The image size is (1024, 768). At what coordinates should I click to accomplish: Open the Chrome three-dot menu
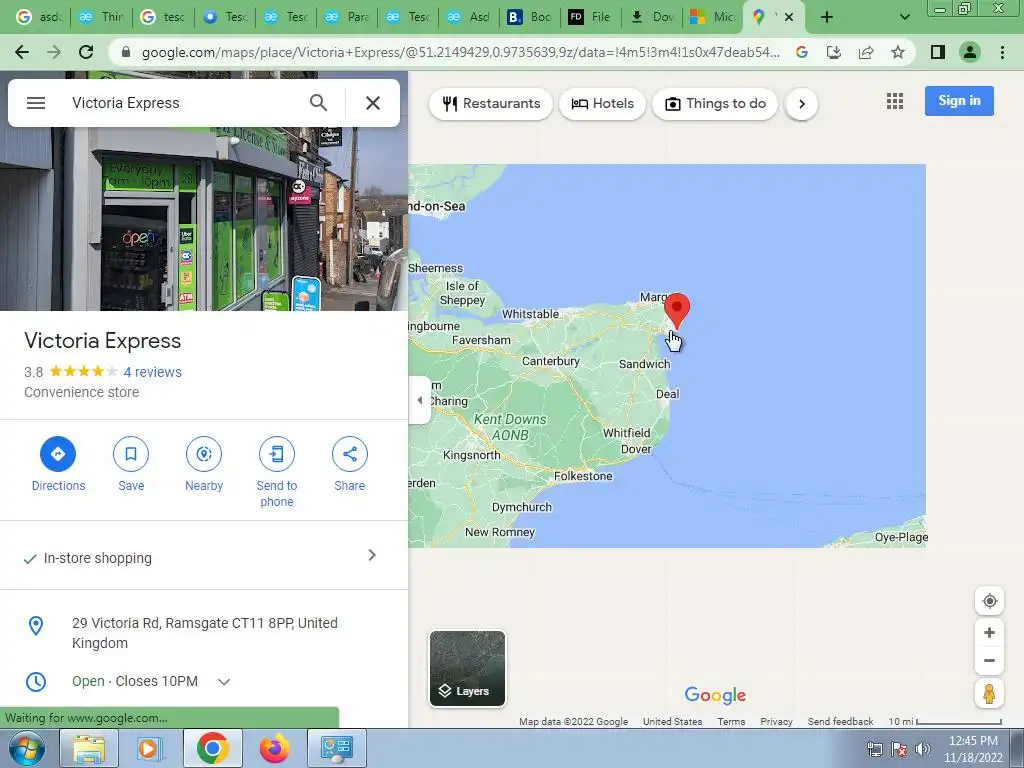(1002, 52)
